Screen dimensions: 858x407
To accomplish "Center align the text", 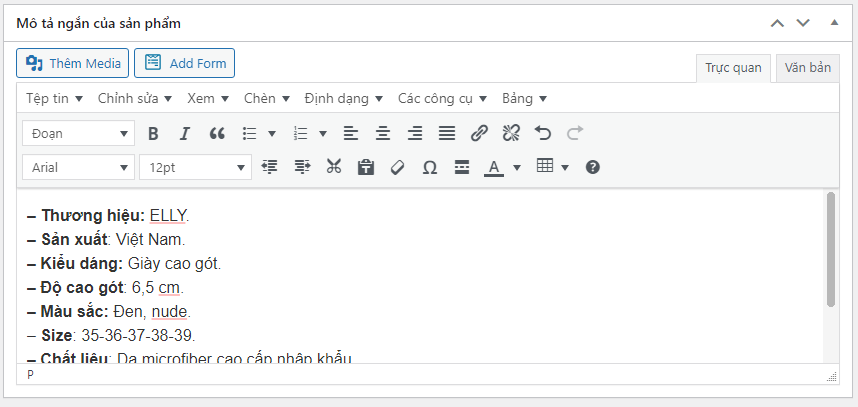I will point(383,133).
